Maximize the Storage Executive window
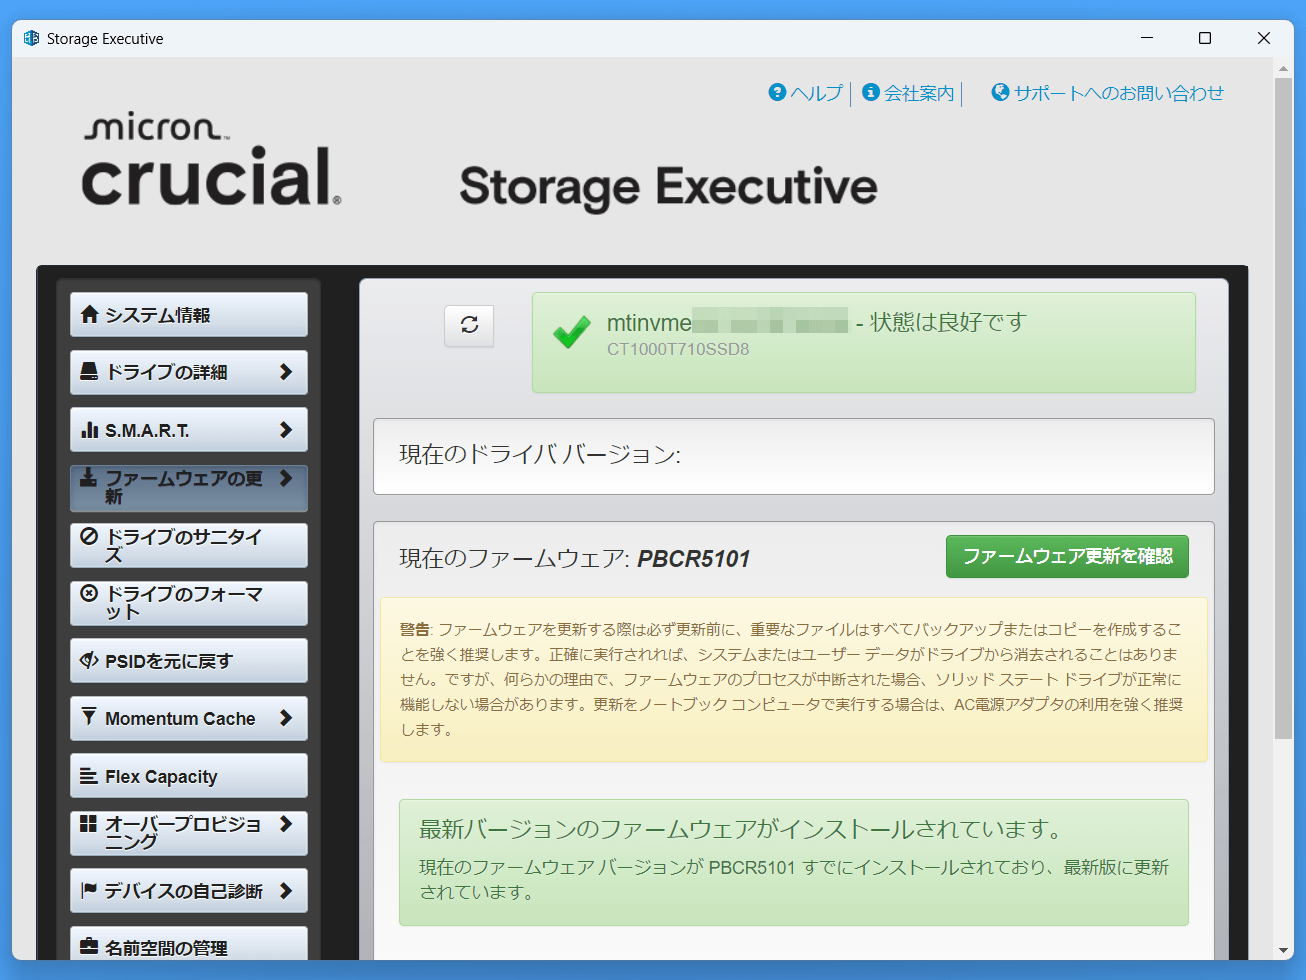 coord(1205,38)
